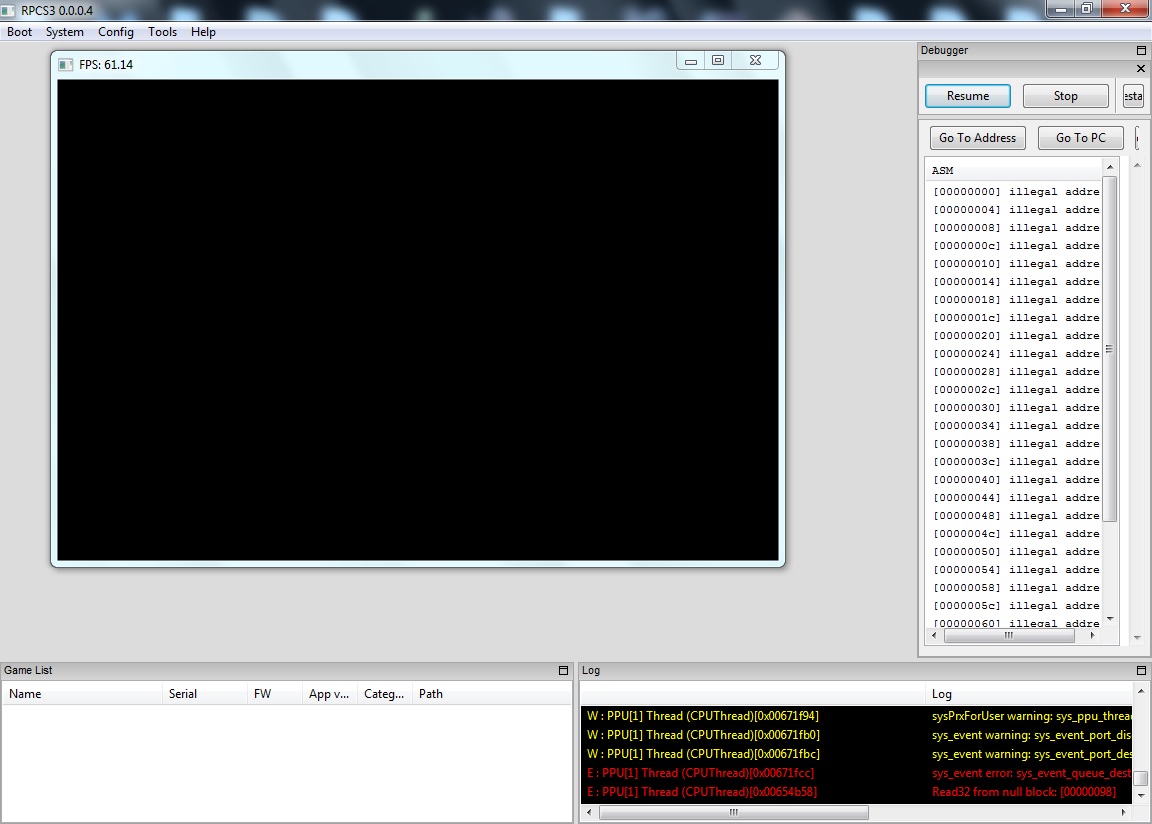This screenshot has width=1152, height=824.
Task: Open the Boot menu
Action: click(20, 32)
